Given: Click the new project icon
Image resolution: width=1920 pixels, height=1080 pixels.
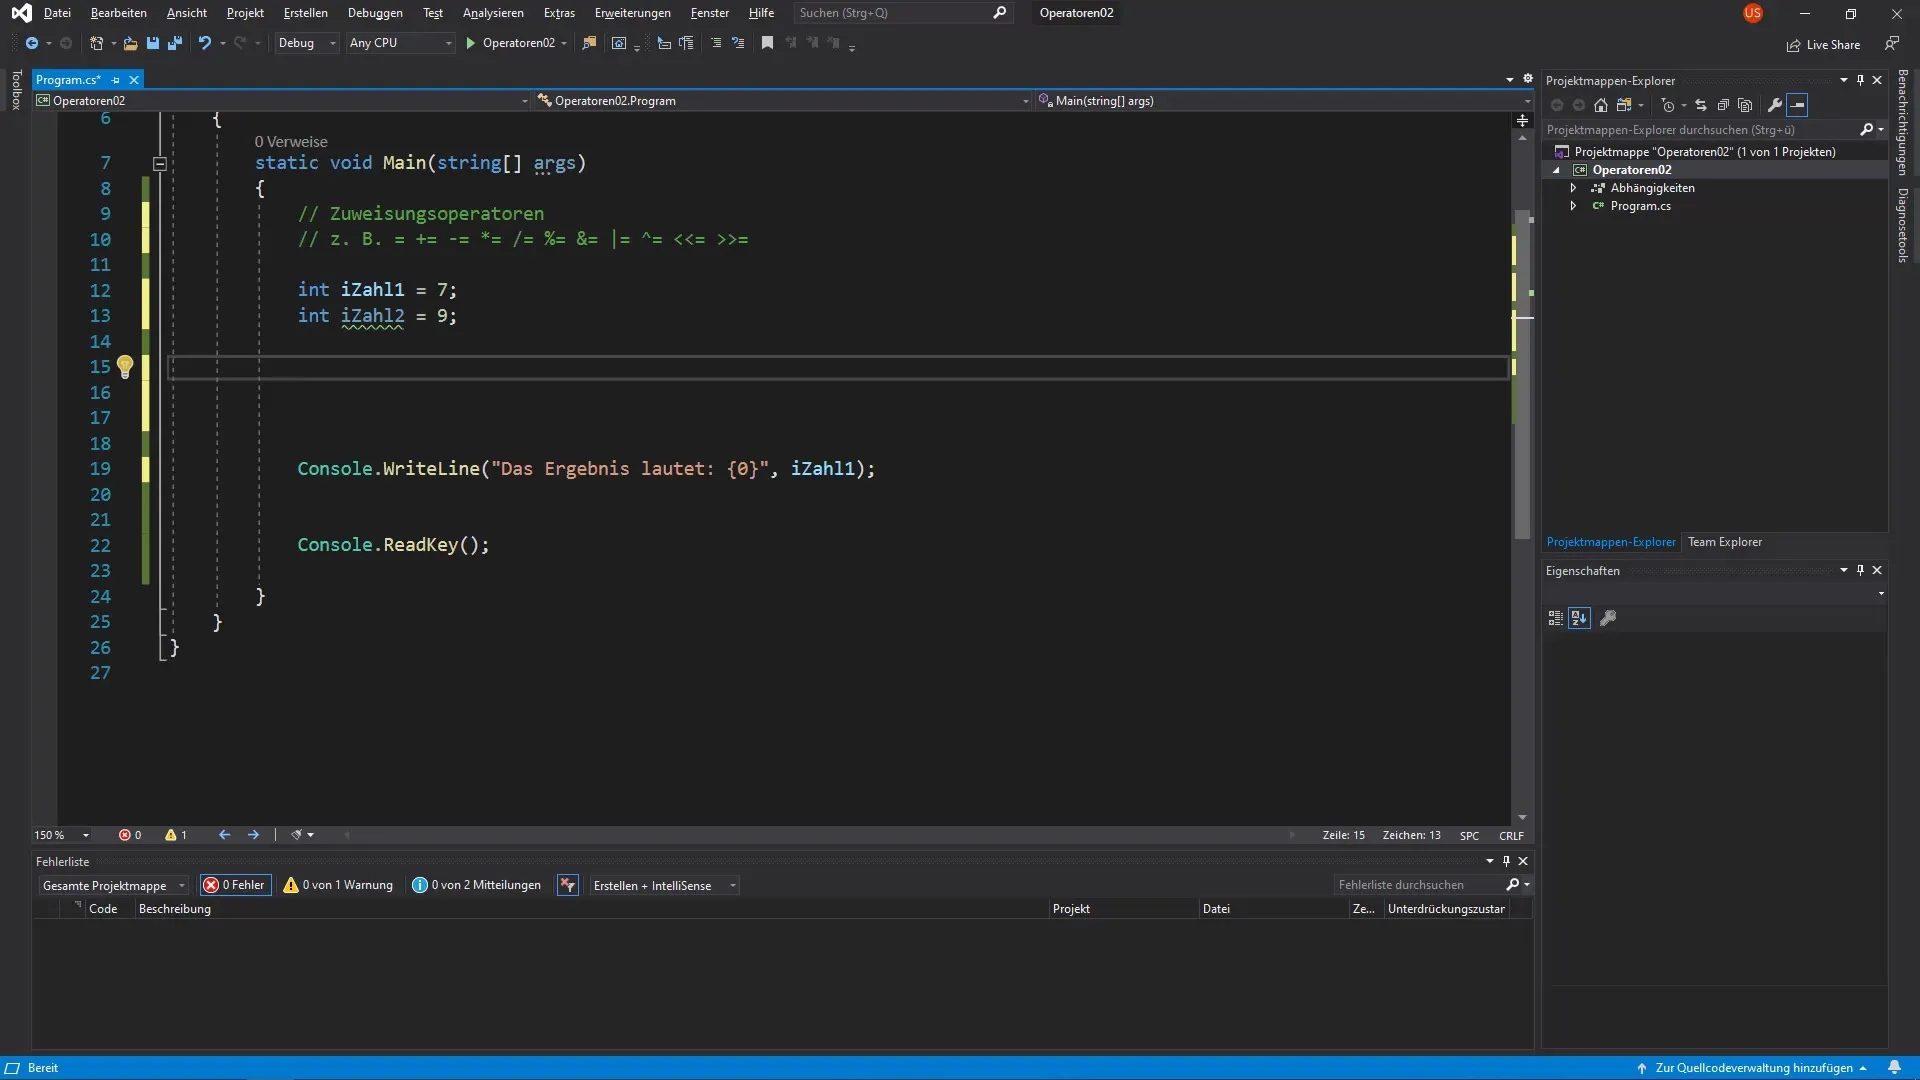Looking at the screenshot, I should 96,43.
